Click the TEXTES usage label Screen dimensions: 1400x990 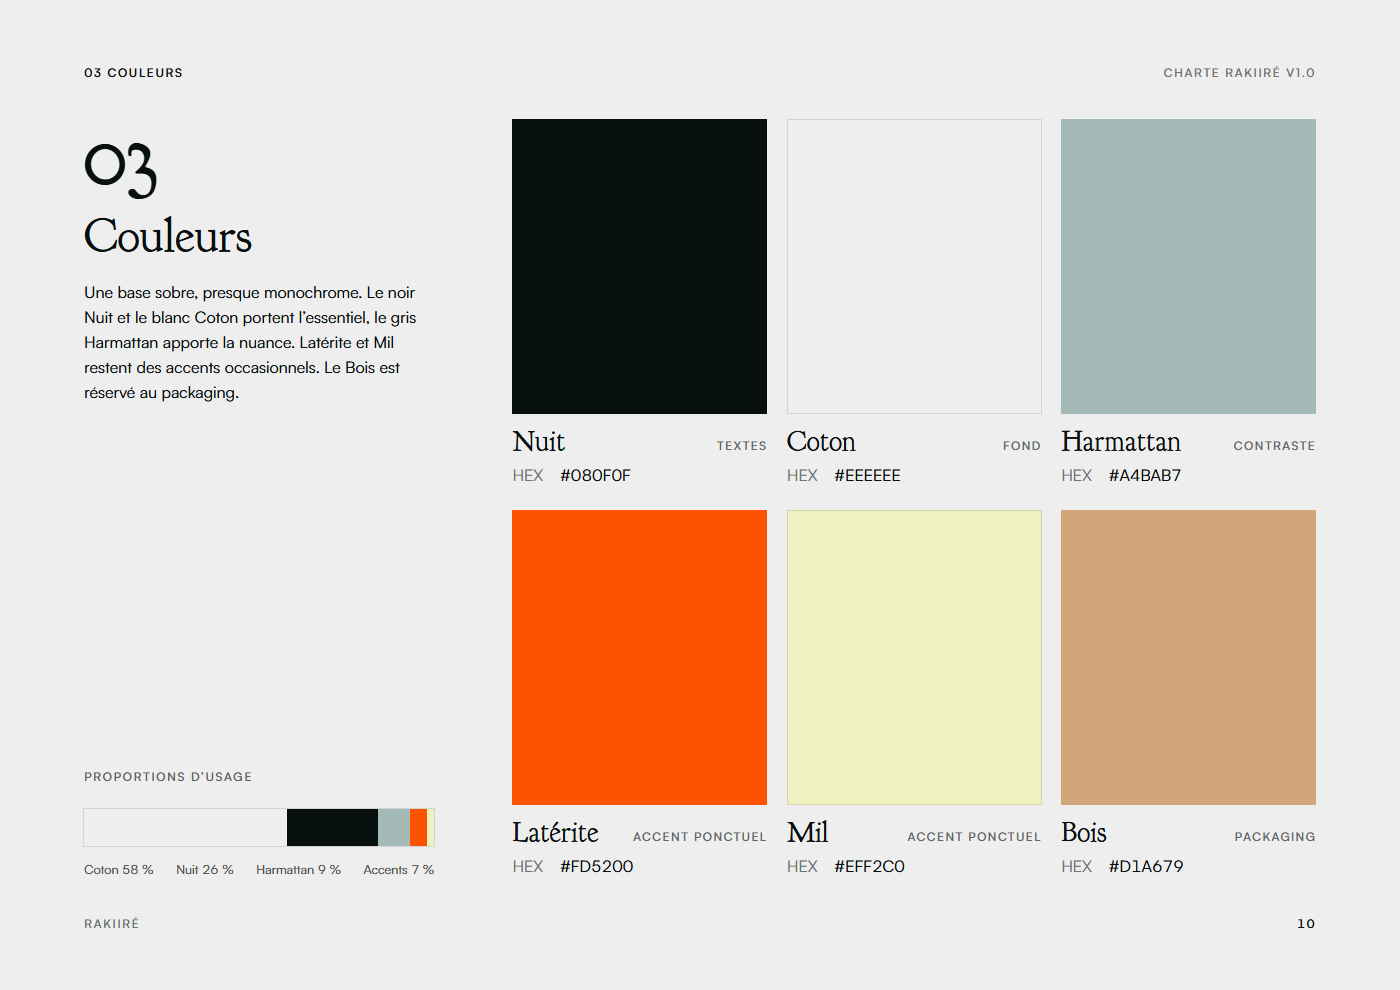point(742,446)
